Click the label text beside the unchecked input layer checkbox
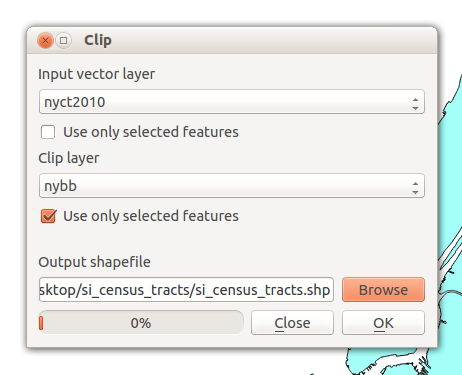 click(x=151, y=132)
